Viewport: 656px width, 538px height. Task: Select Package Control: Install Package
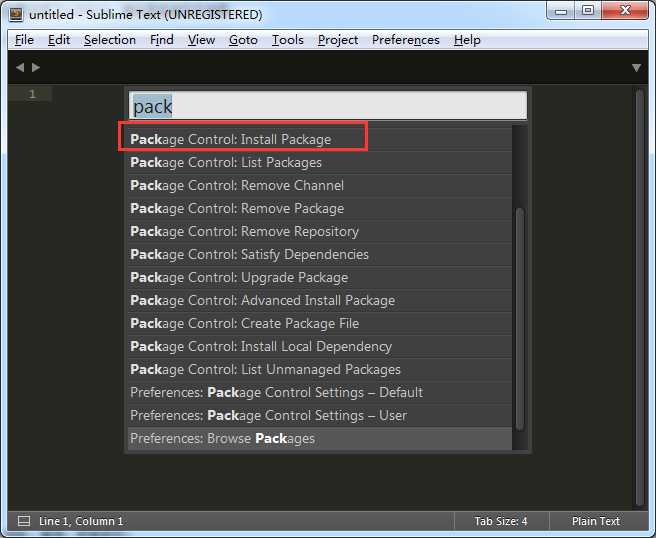(x=320, y=139)
